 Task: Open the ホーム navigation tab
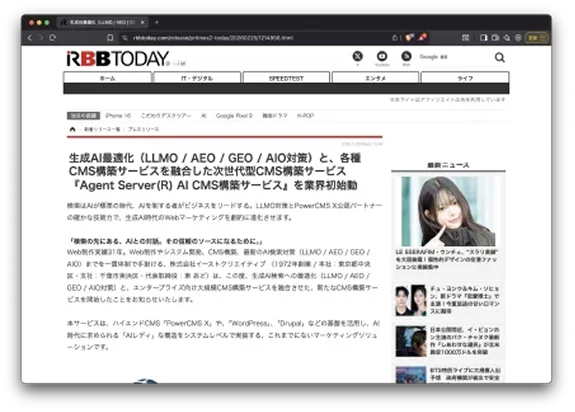107,78
